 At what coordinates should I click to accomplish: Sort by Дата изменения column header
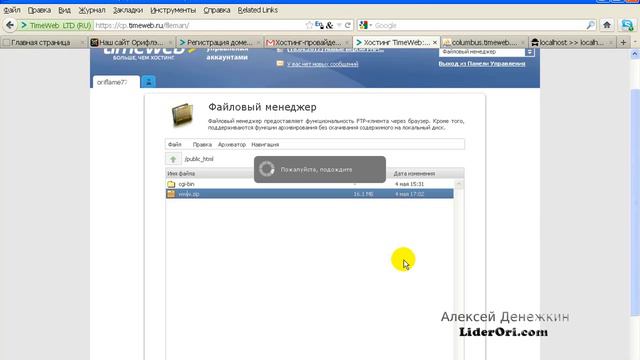pos(414,173)
